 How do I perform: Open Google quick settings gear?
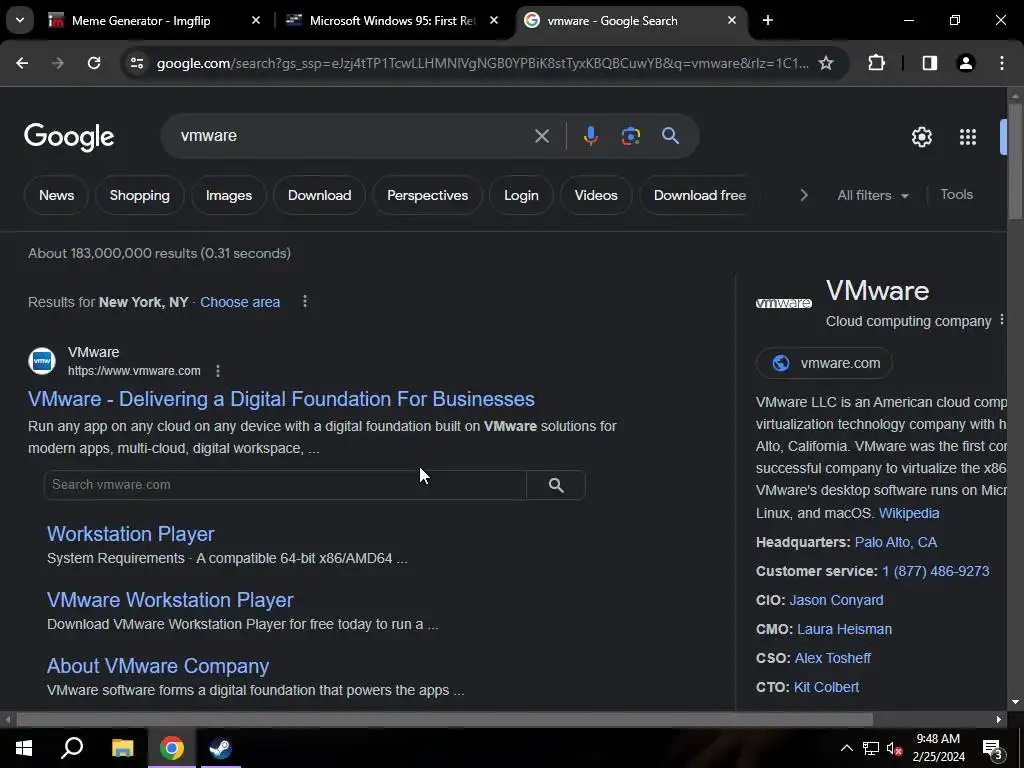[921, 137]
